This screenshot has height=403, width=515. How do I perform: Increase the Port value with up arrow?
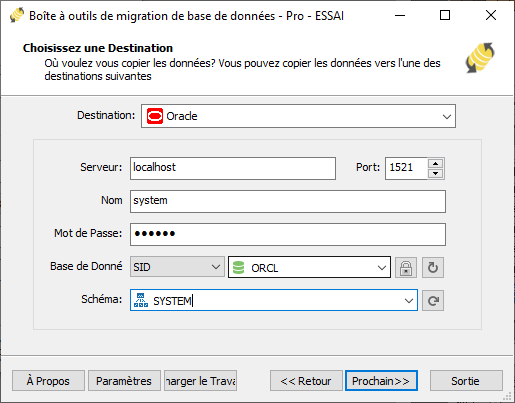tap(435, 163)
